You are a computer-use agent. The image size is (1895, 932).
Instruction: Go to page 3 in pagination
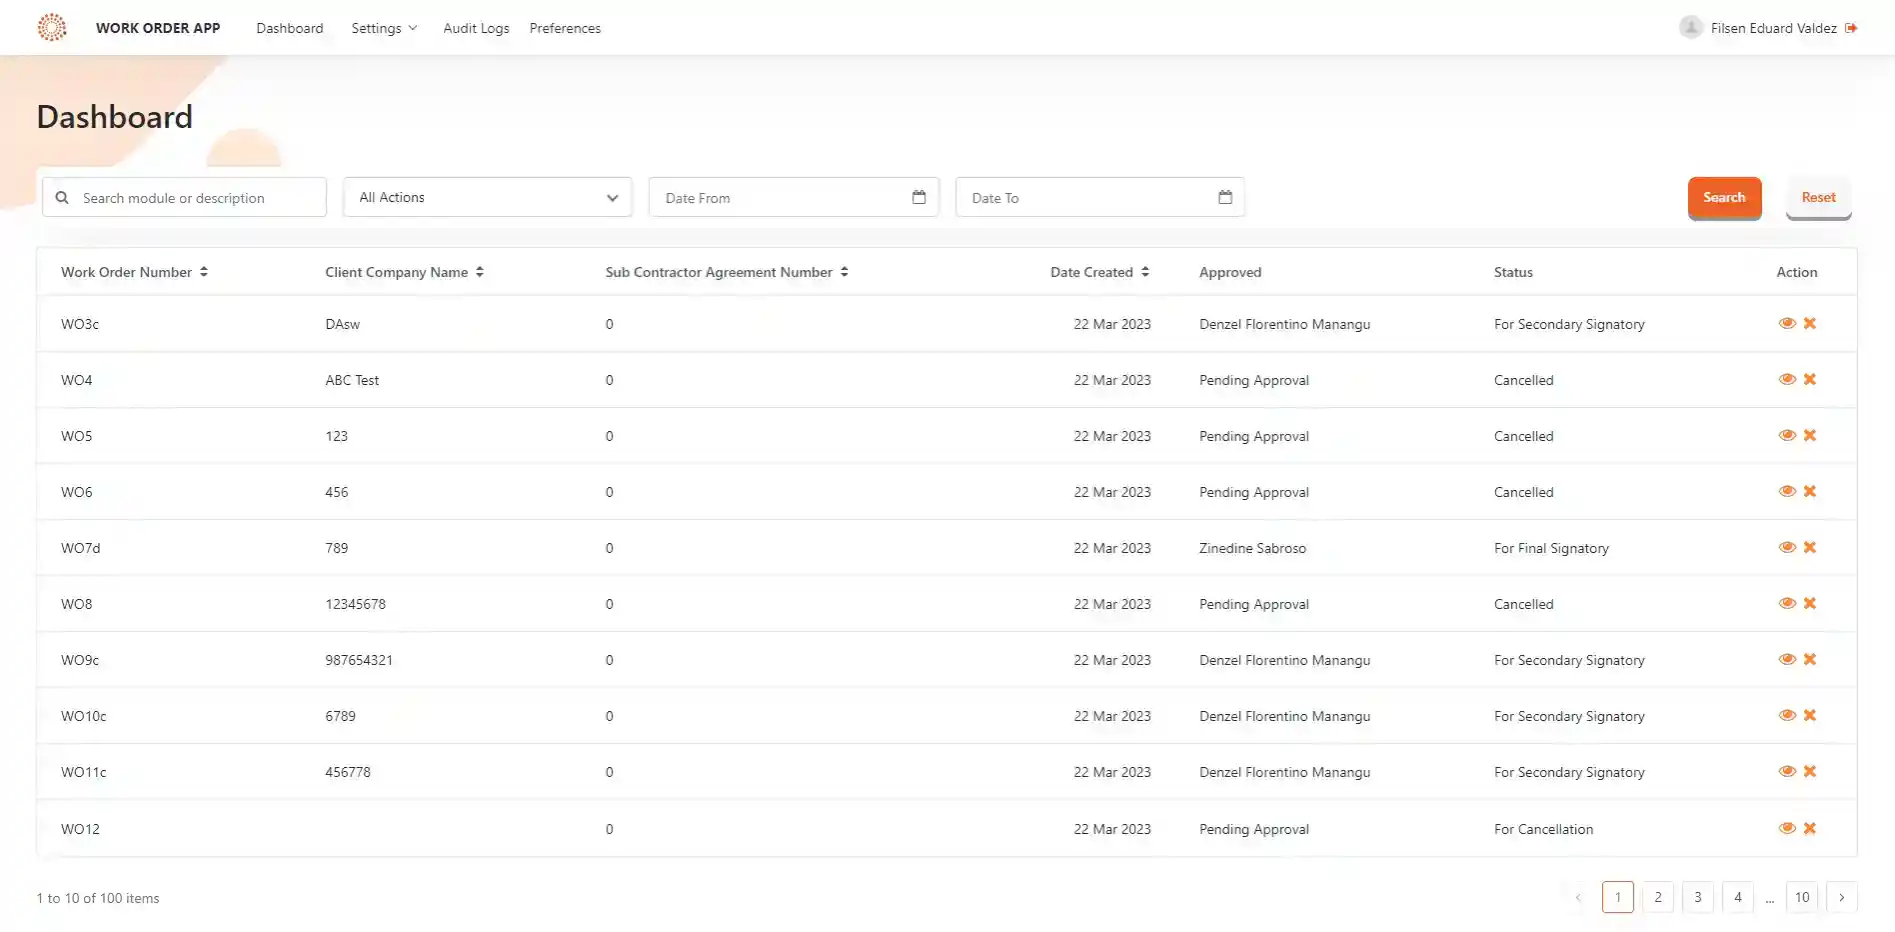coord(1698,897)
